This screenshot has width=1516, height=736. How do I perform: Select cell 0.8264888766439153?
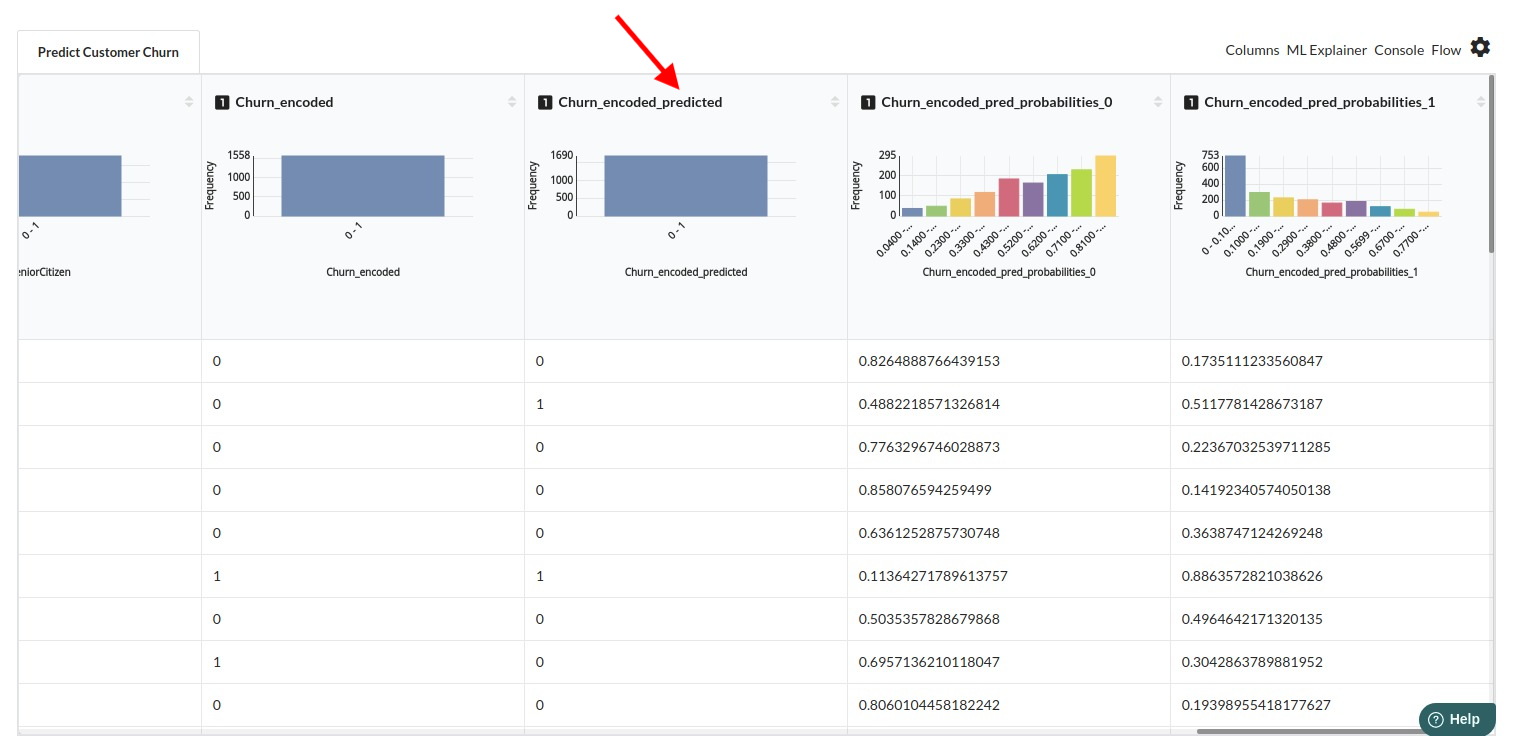pyautogui.click(x=1008, y=361)
